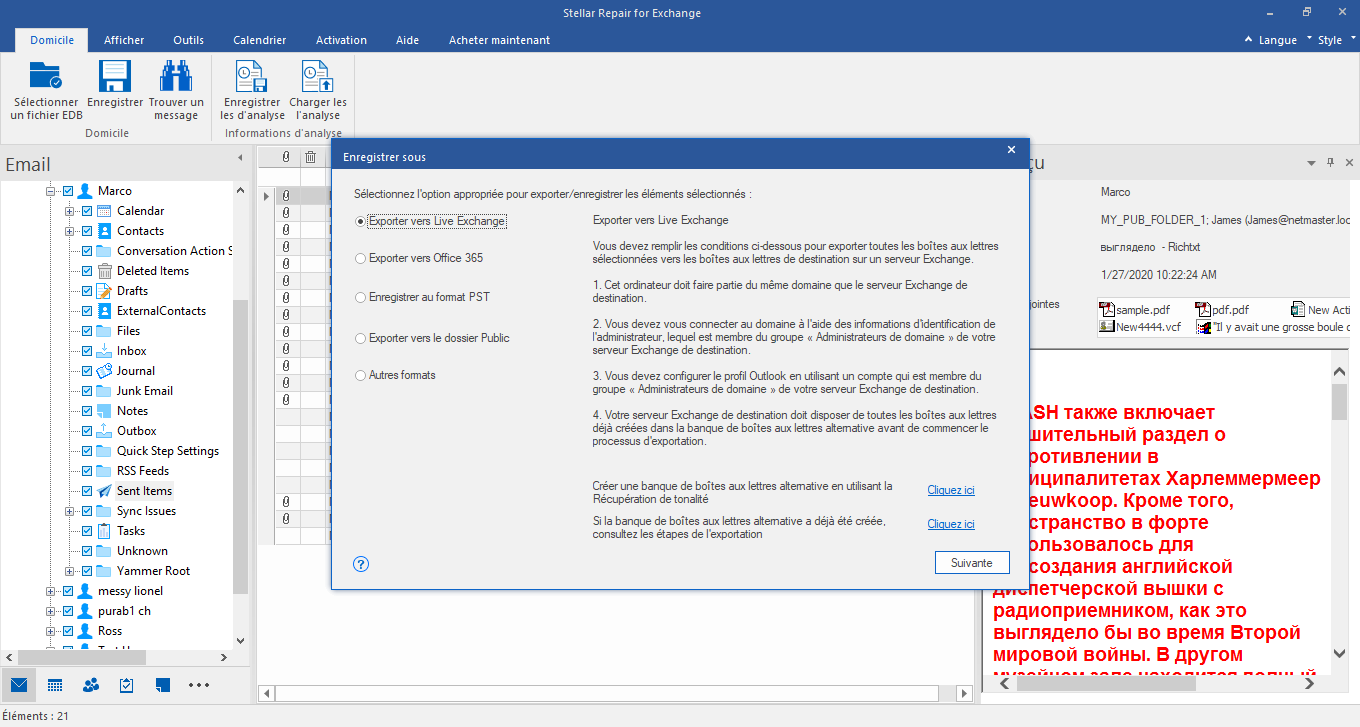Switch to the Domicile ribbon tab
The image size is (1360, 727).
pyautogui.click(x=51, y=40)
